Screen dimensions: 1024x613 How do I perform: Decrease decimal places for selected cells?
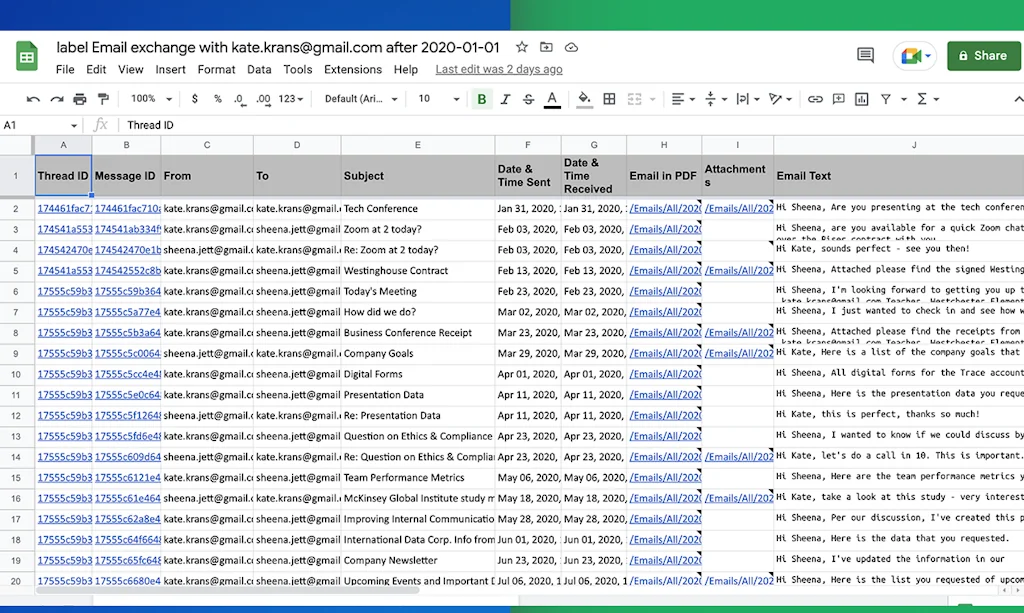coord(239,98)
